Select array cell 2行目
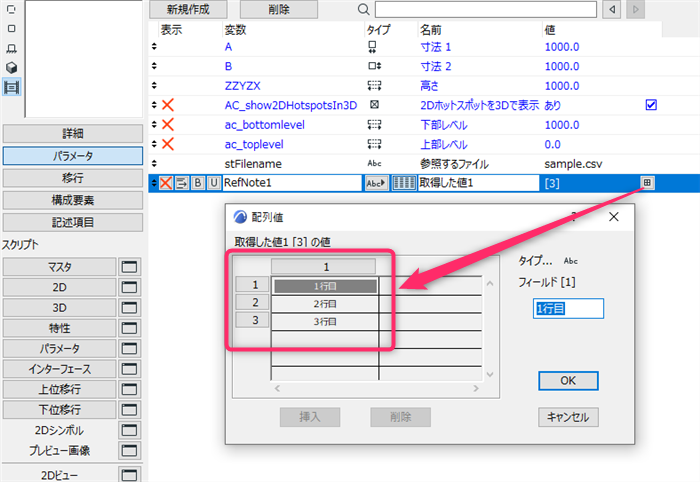Image resolution: width=700 pixels, height=482 pixels. click(325, 304)
